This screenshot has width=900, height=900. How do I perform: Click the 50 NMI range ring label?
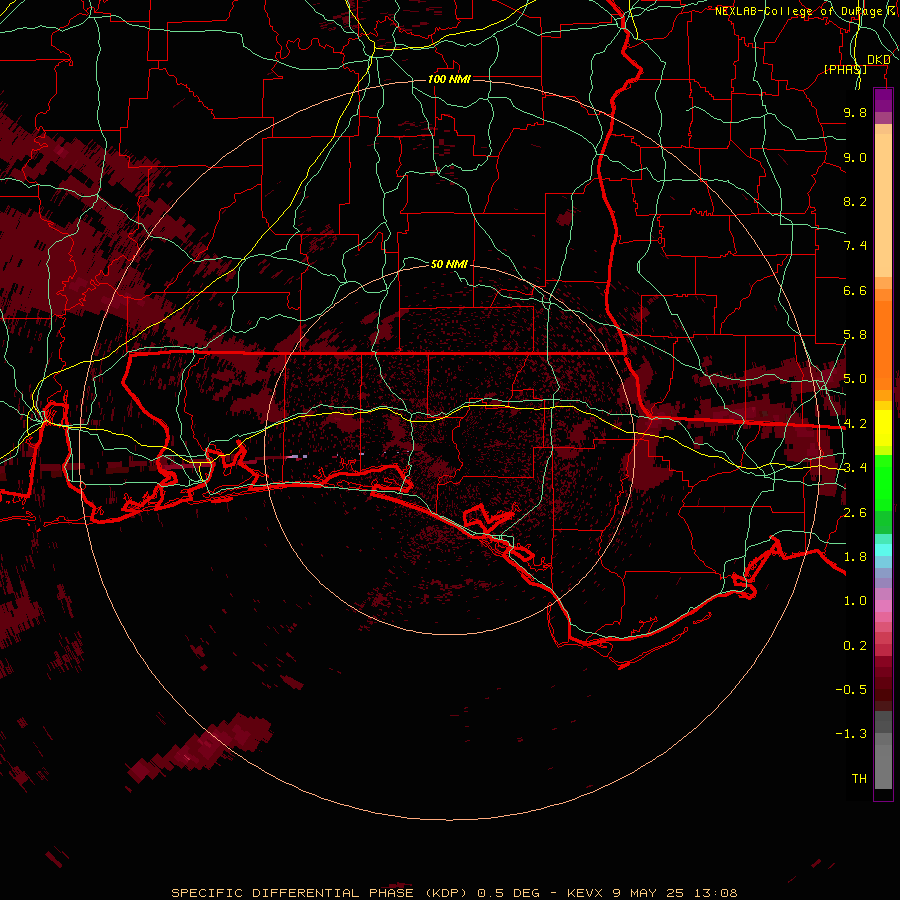[449, 264]
